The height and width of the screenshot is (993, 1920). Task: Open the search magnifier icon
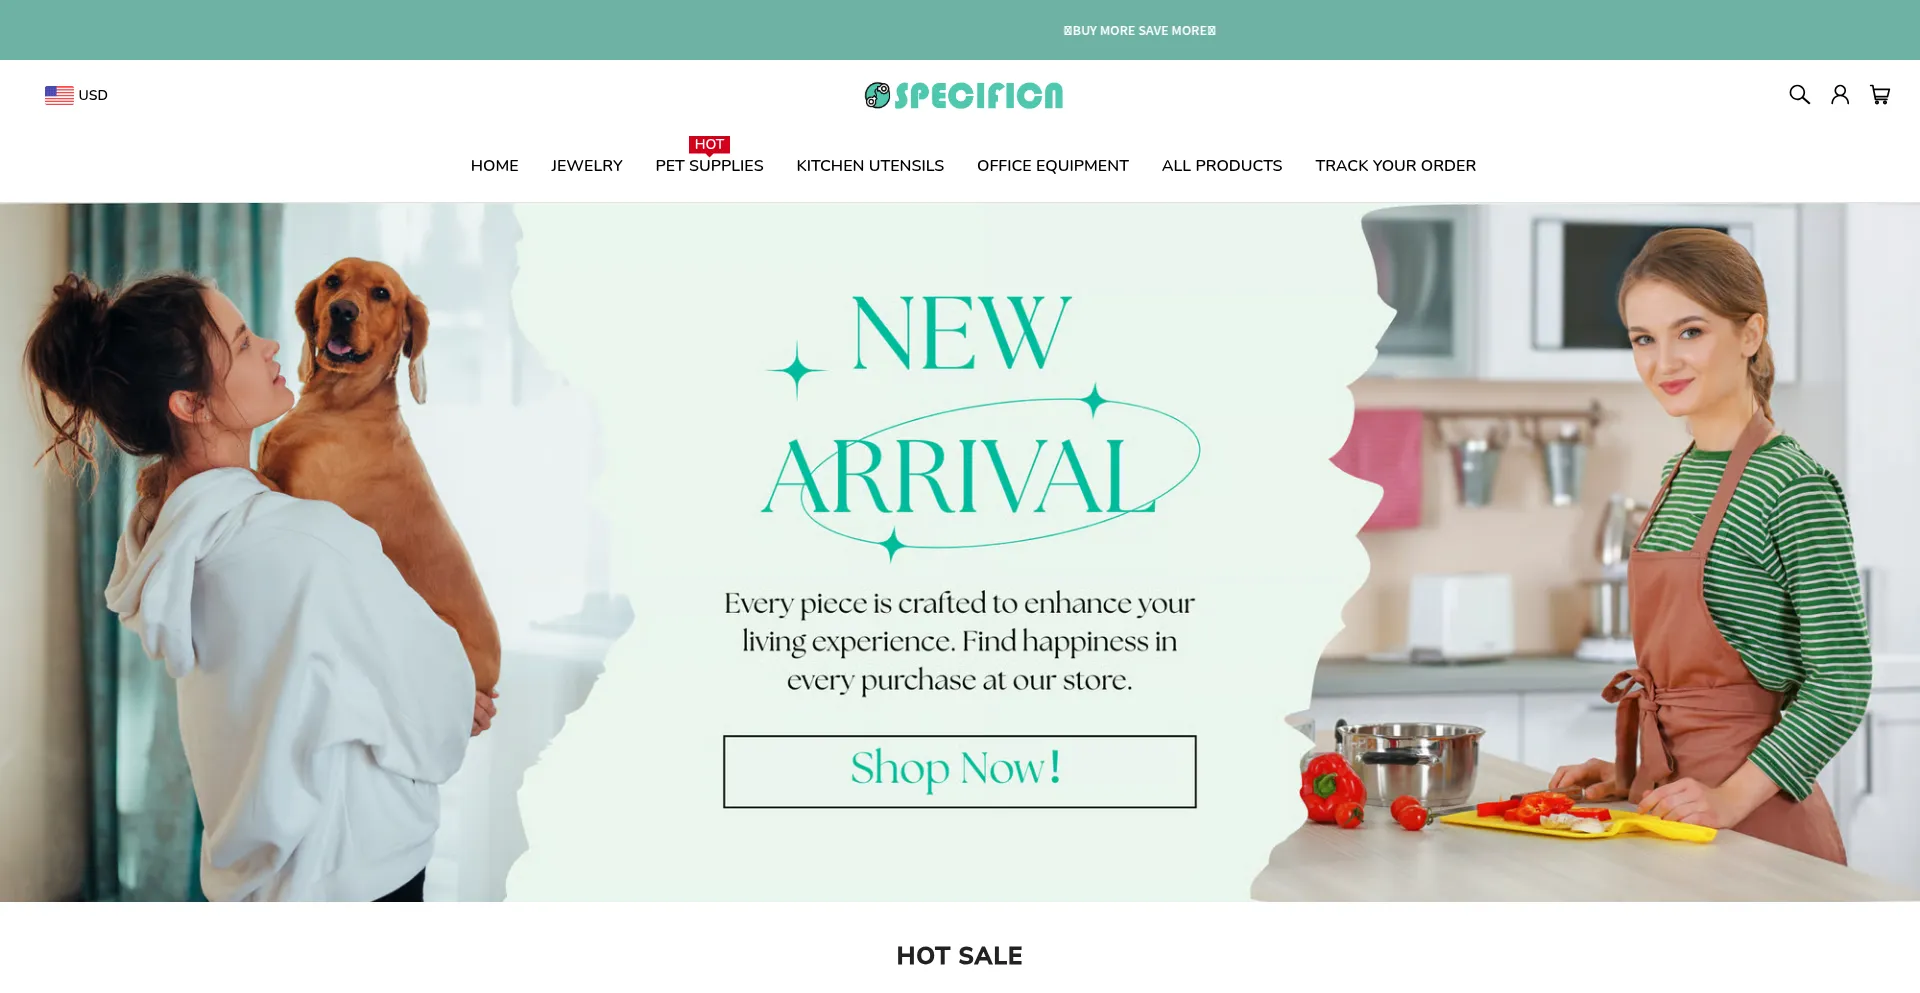tap(1799, 95)
